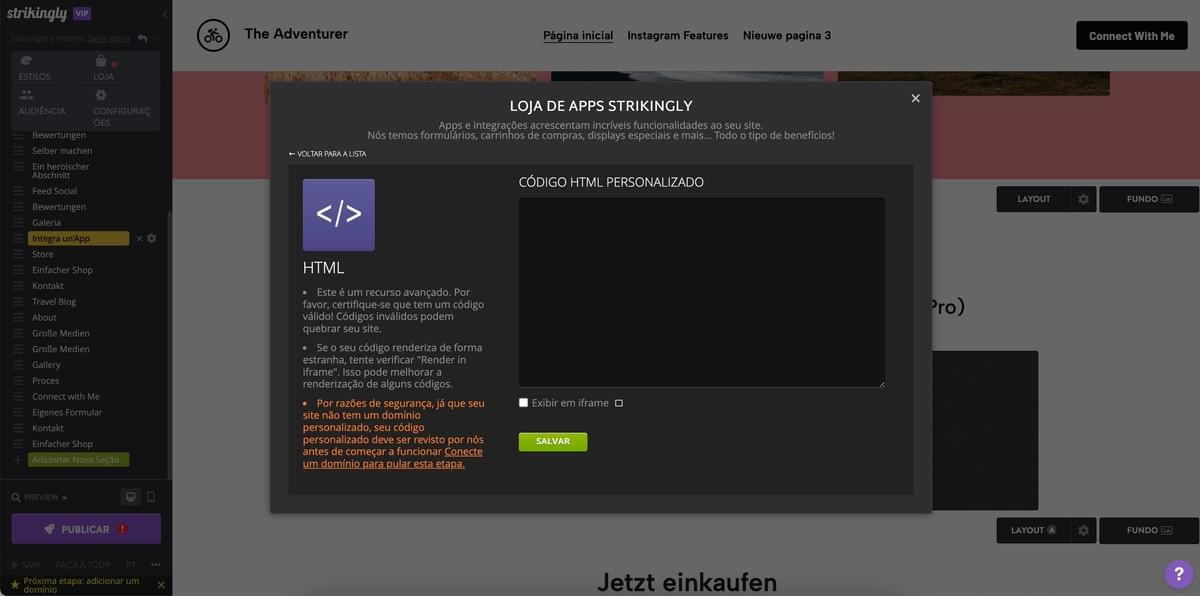
Task: Select the Store section in sidebar
Action: (x=43, y=254)
